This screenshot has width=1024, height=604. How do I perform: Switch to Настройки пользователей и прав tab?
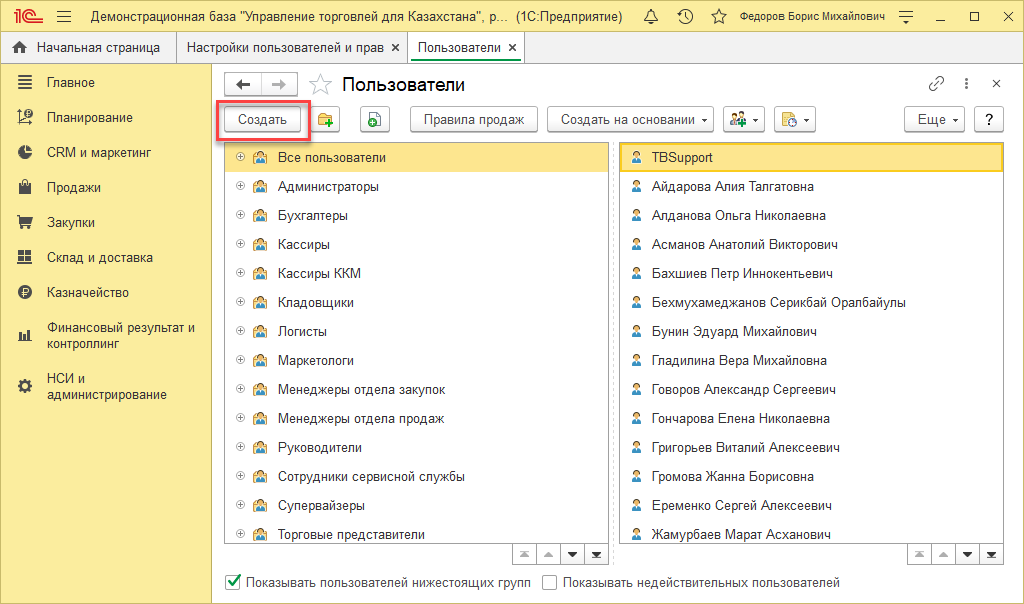(x=286, y=47)
